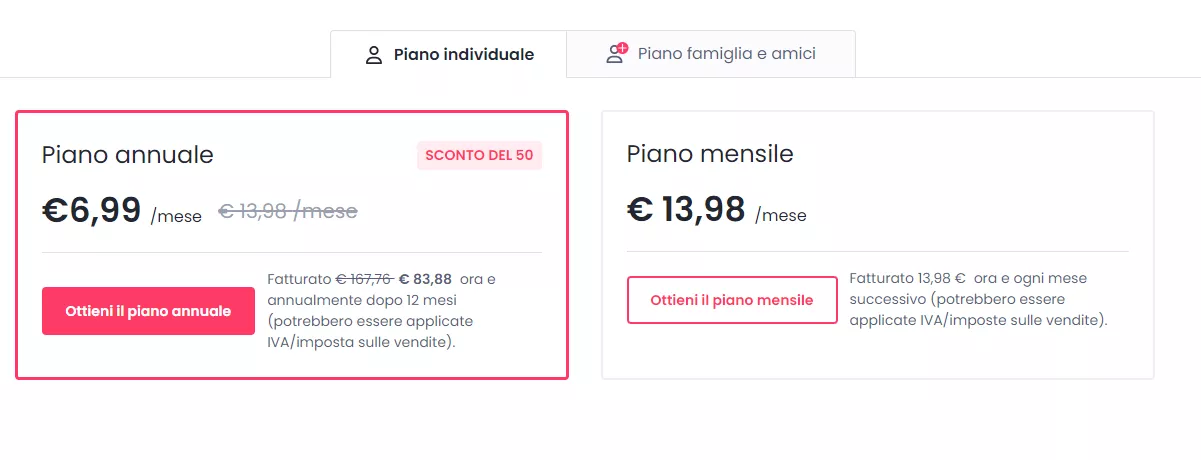1201x460 pixels.
Task: Select the Piano annuale heading
Action: (128, 154)
